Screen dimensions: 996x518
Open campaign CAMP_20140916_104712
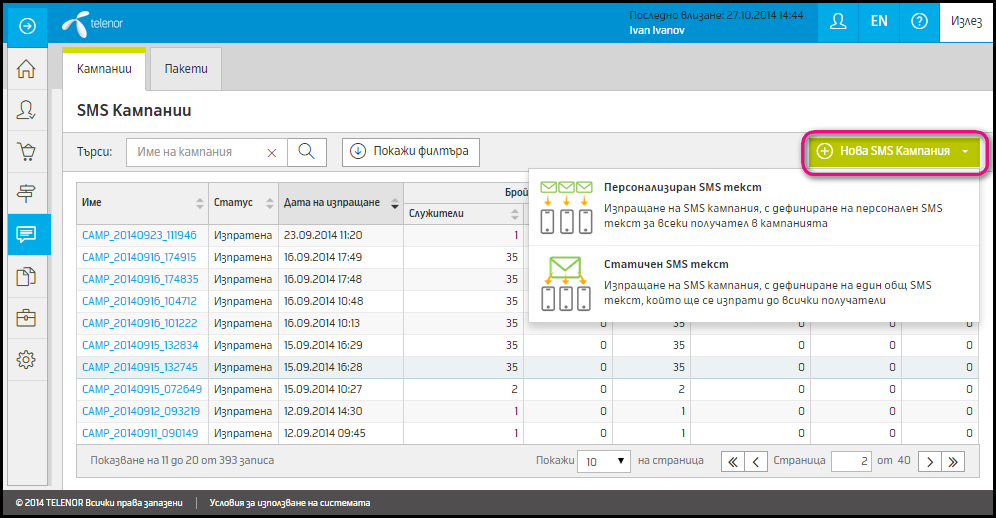click(x=139, y=301)
